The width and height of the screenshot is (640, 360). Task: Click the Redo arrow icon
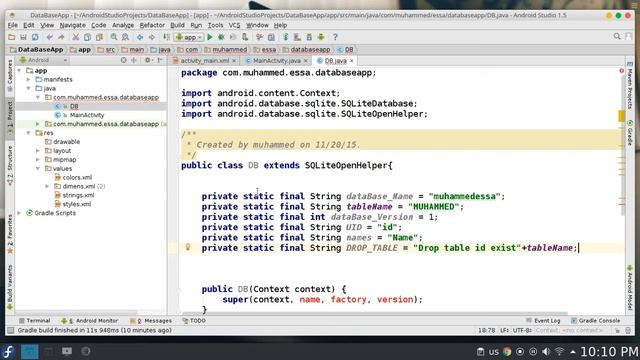(61, 37)
